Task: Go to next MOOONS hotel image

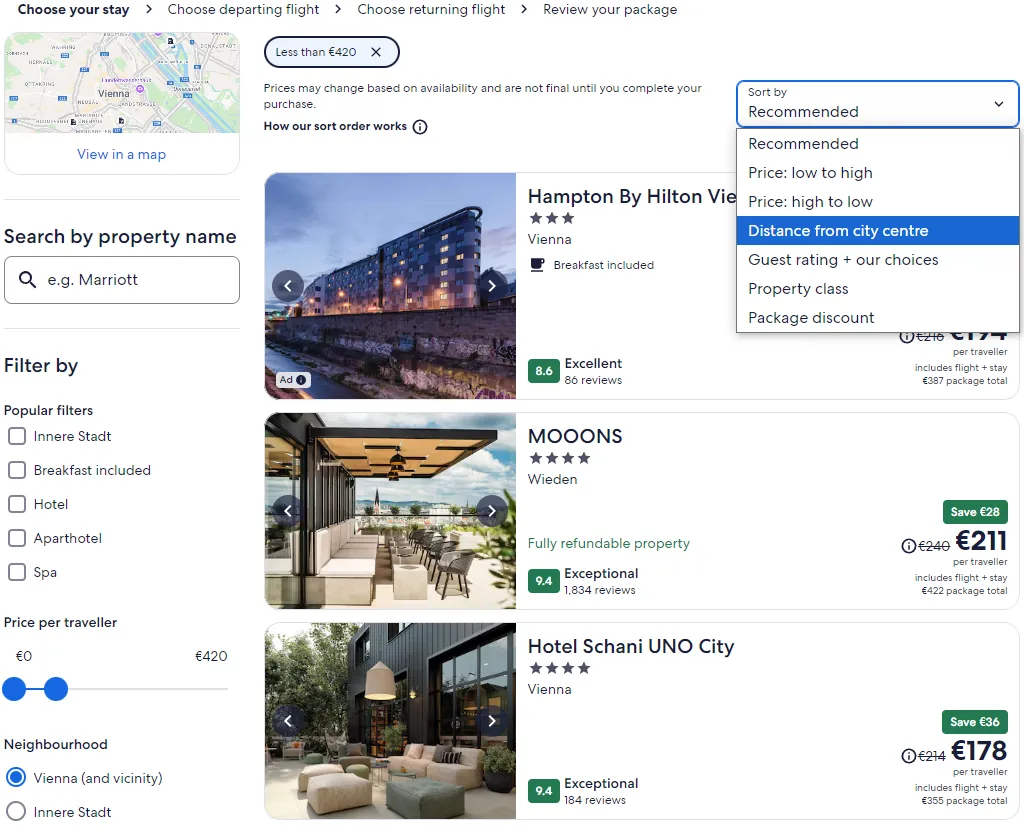Action: [x=491, y=511]
